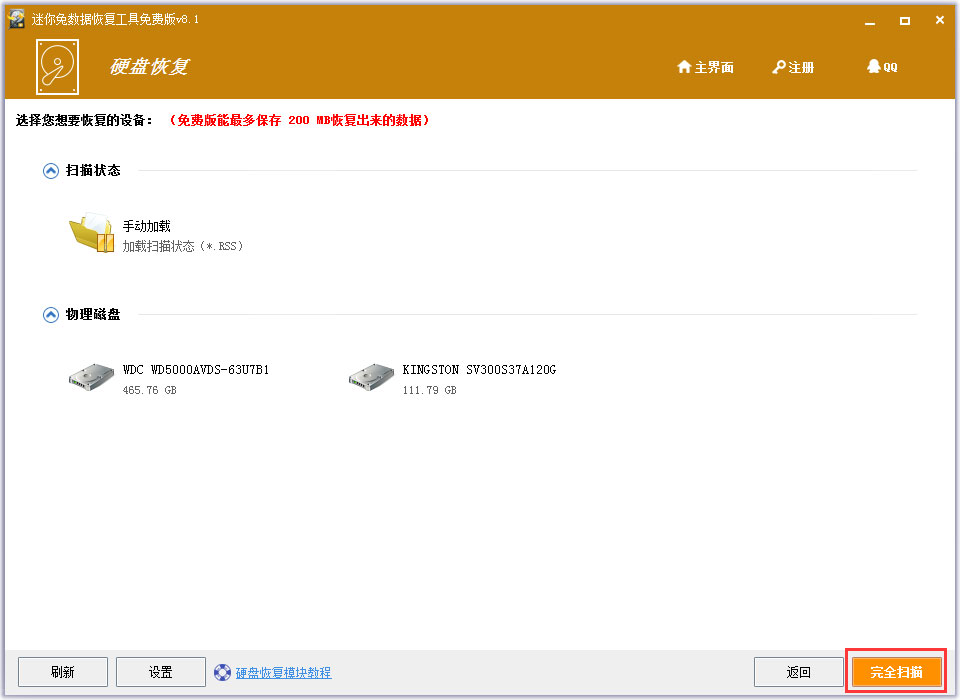Click the home icon beside 主界面
The height and width of the screenshot is (700, 960).
pyautogui.click(x=683, y=66)
